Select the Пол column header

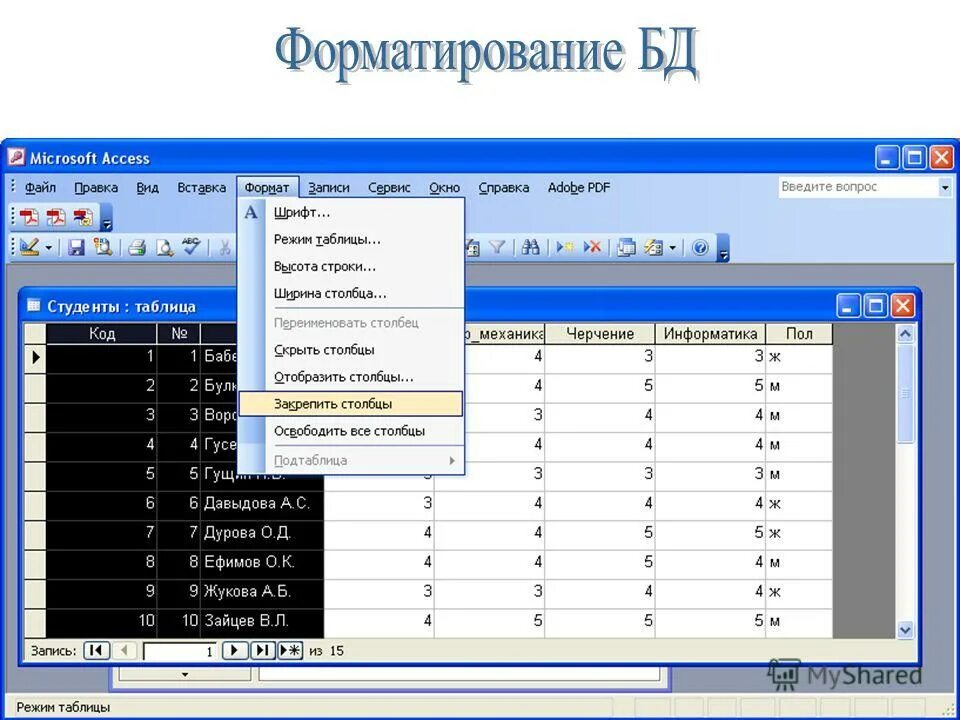click(799, 334)
